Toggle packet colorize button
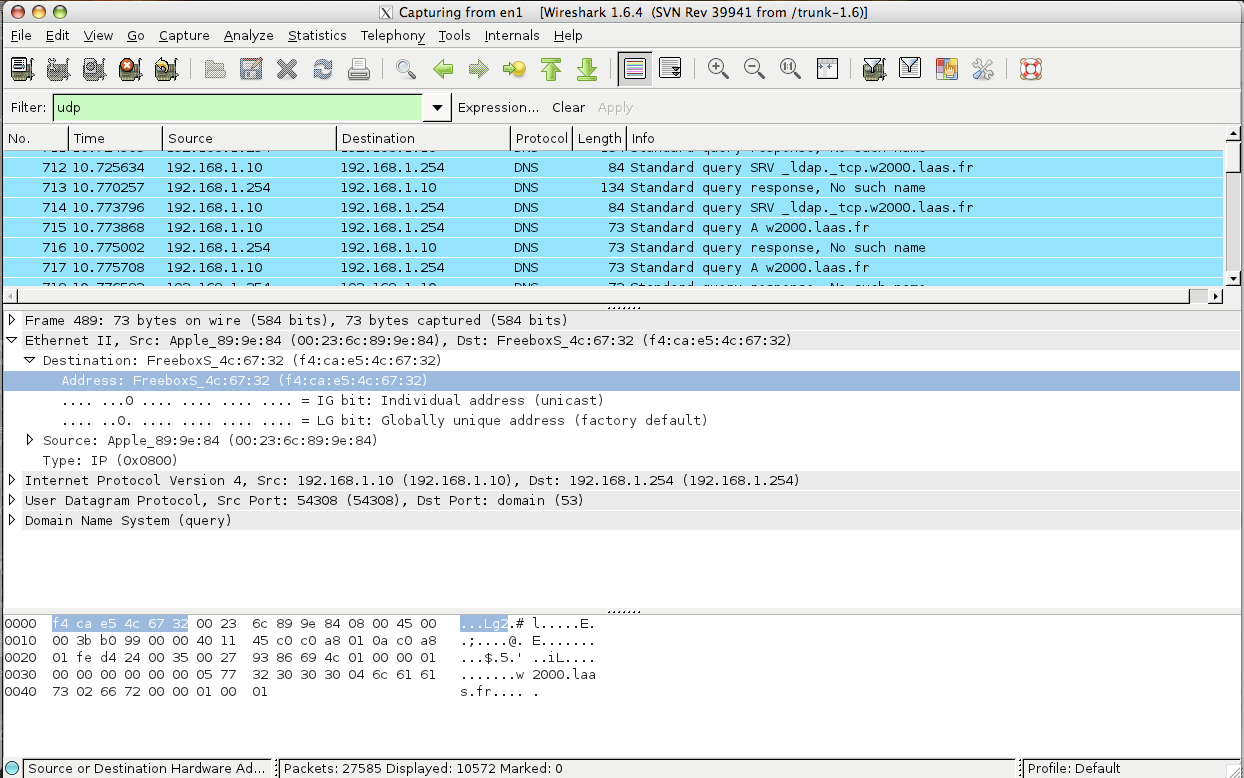The height and width of the screenshot is (778, 1244). pyautogui.click(x=633, y=69)
